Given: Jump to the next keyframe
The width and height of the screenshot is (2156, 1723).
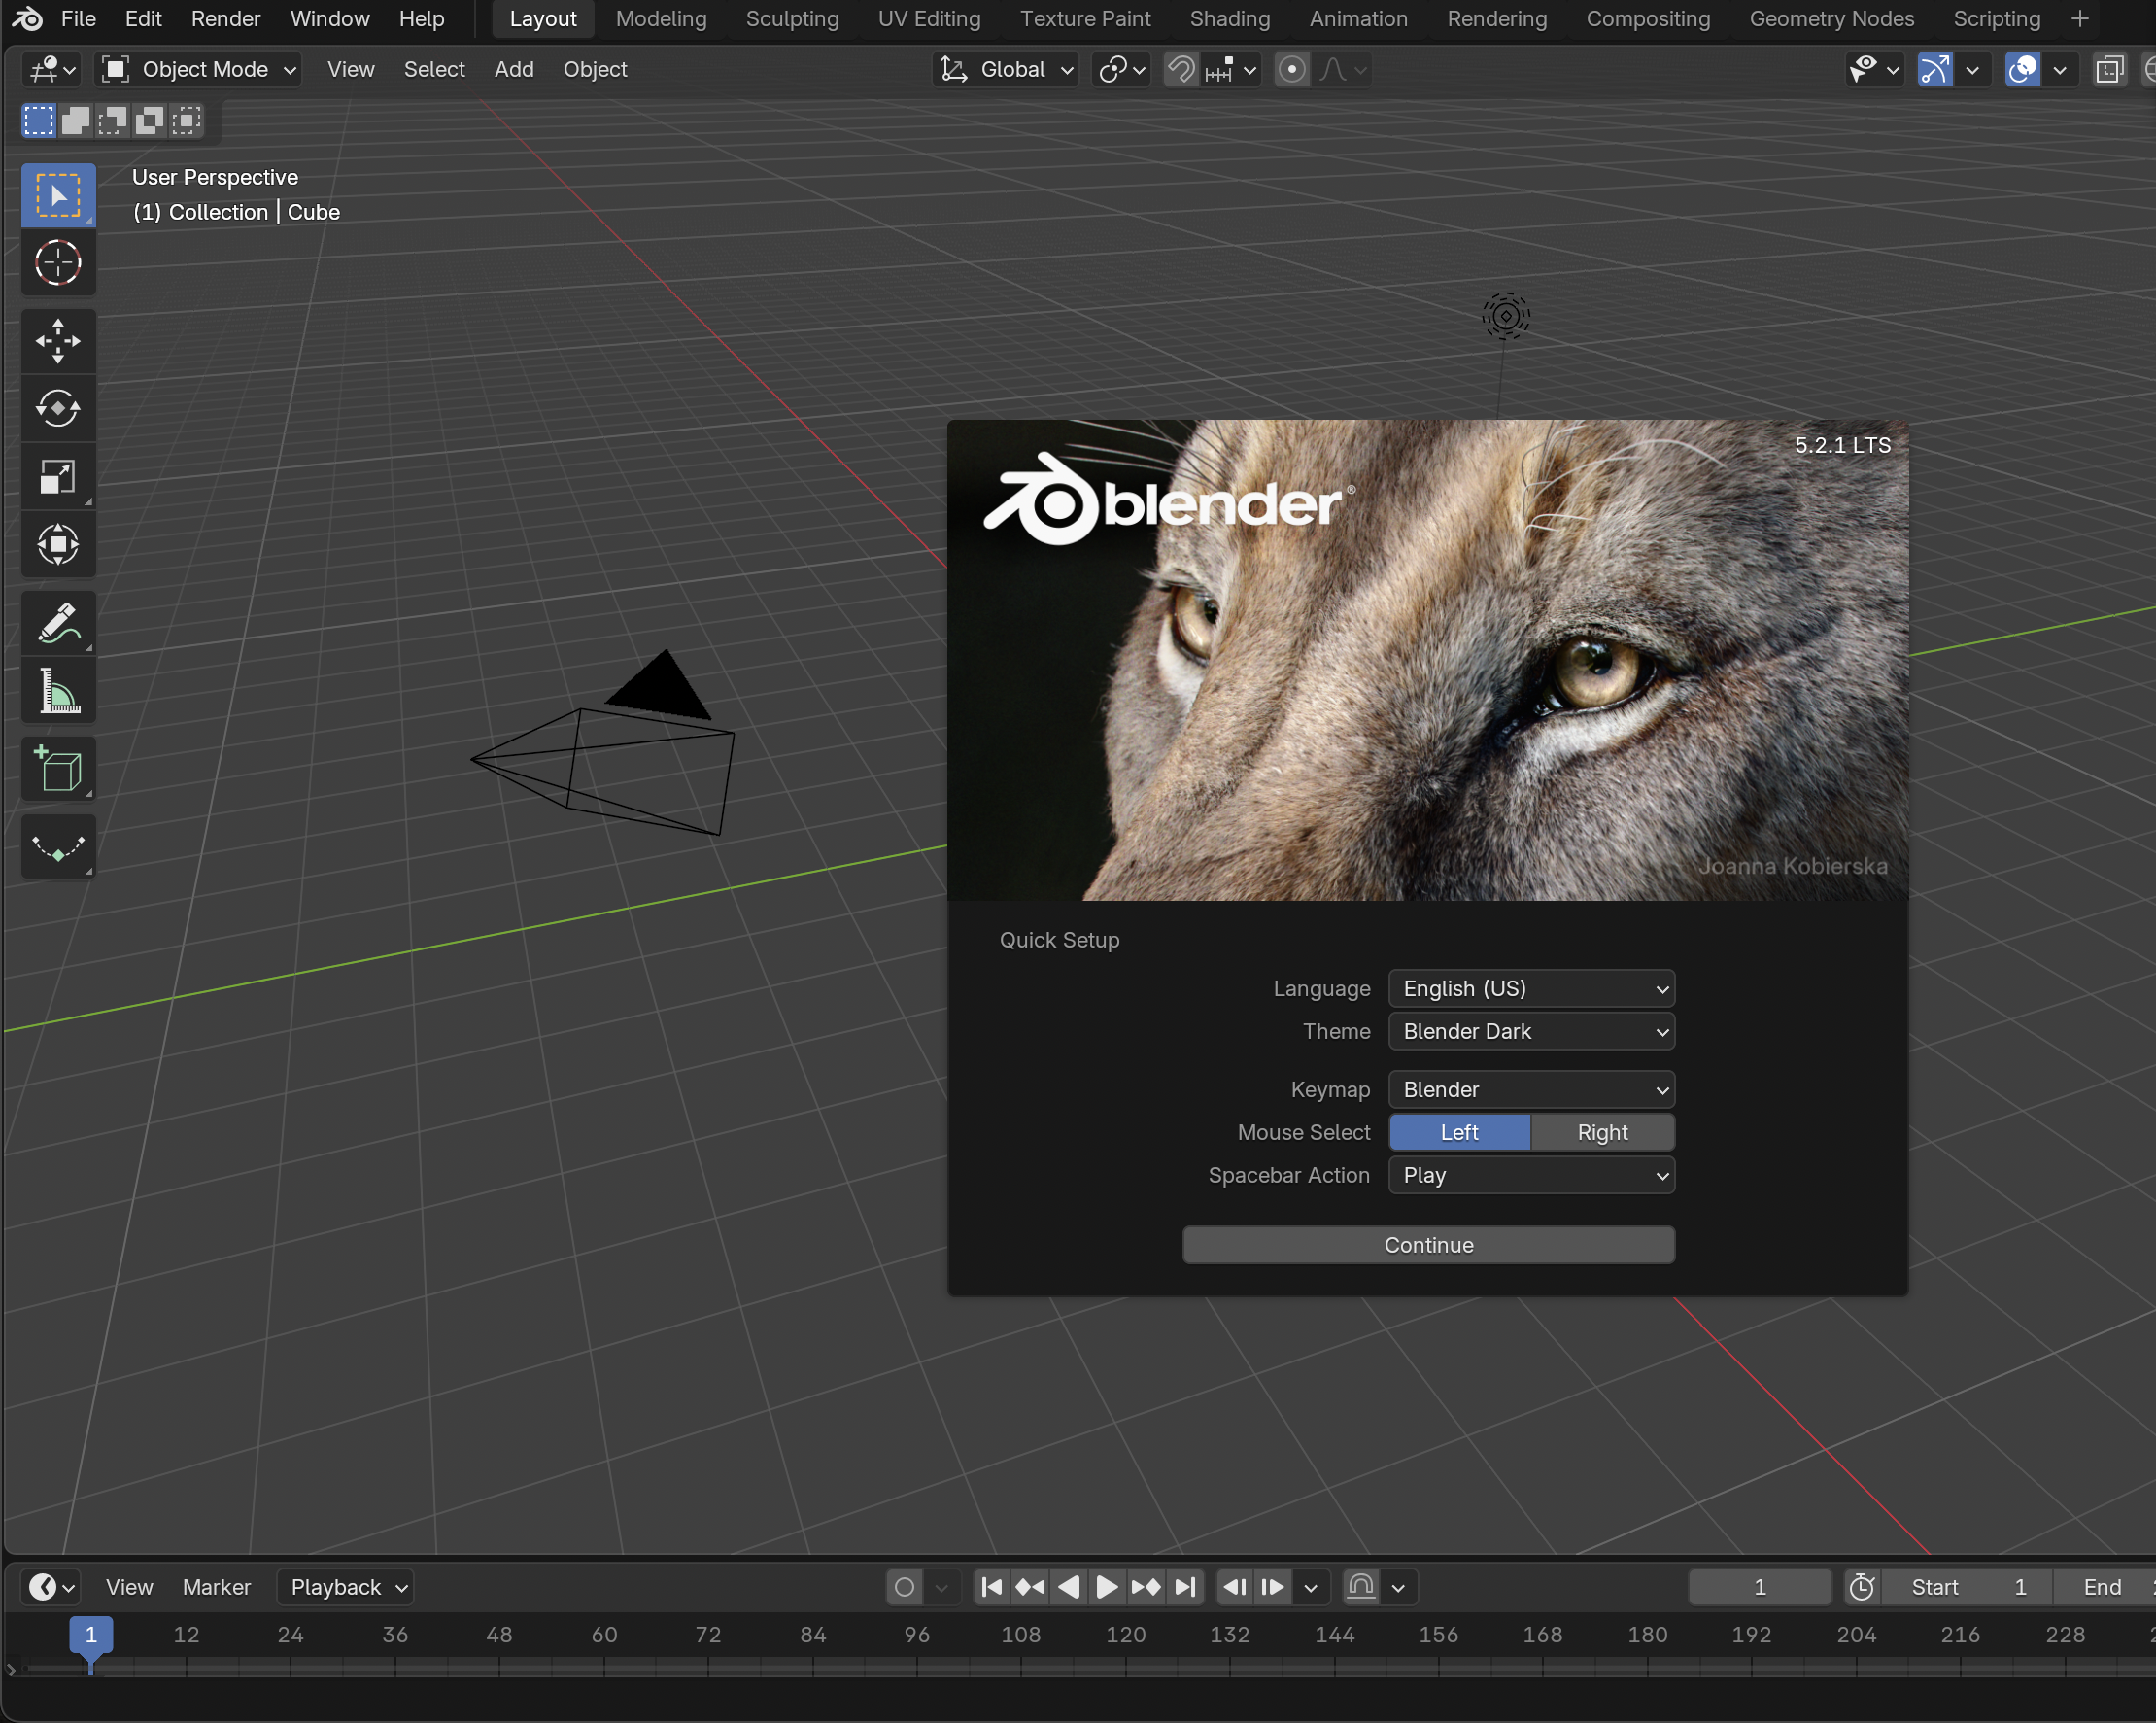Looking at the screenshot, I should point(1146,1587).
